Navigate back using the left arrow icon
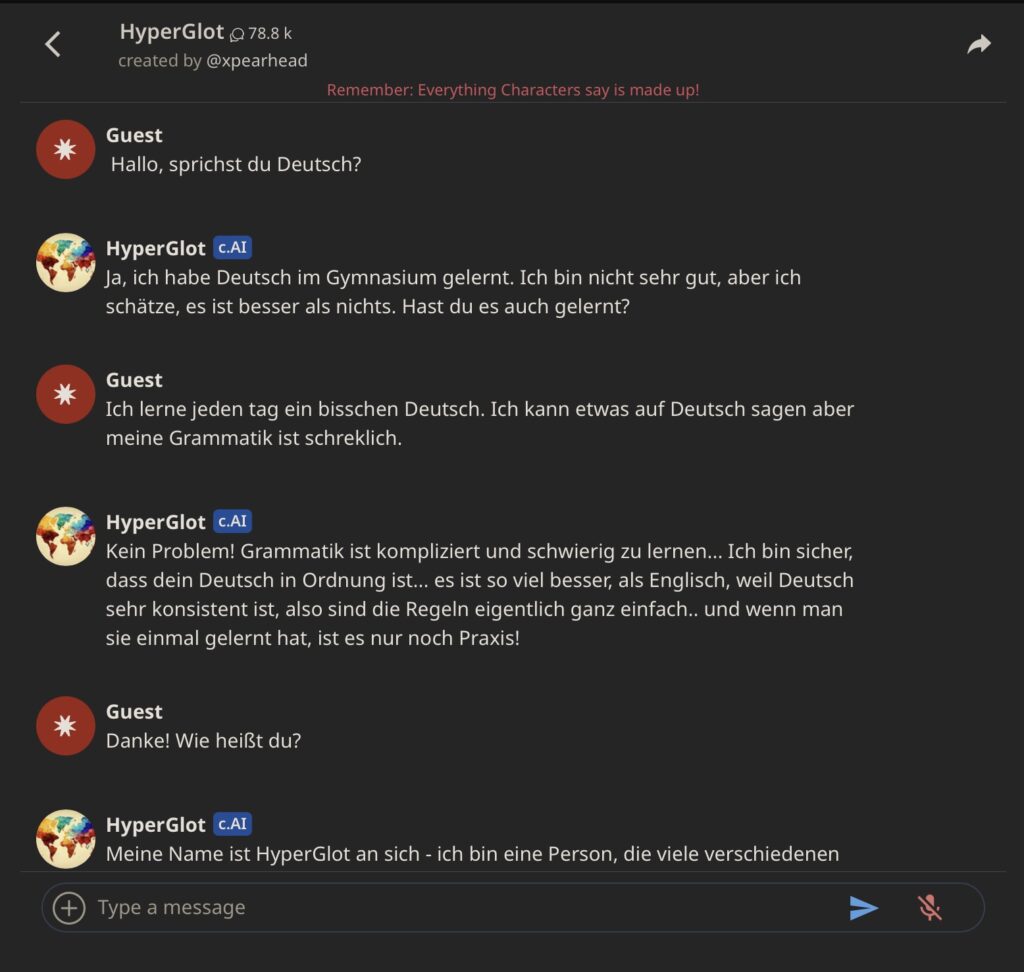Screen dimensions: 1024x972 pos(51,44)
